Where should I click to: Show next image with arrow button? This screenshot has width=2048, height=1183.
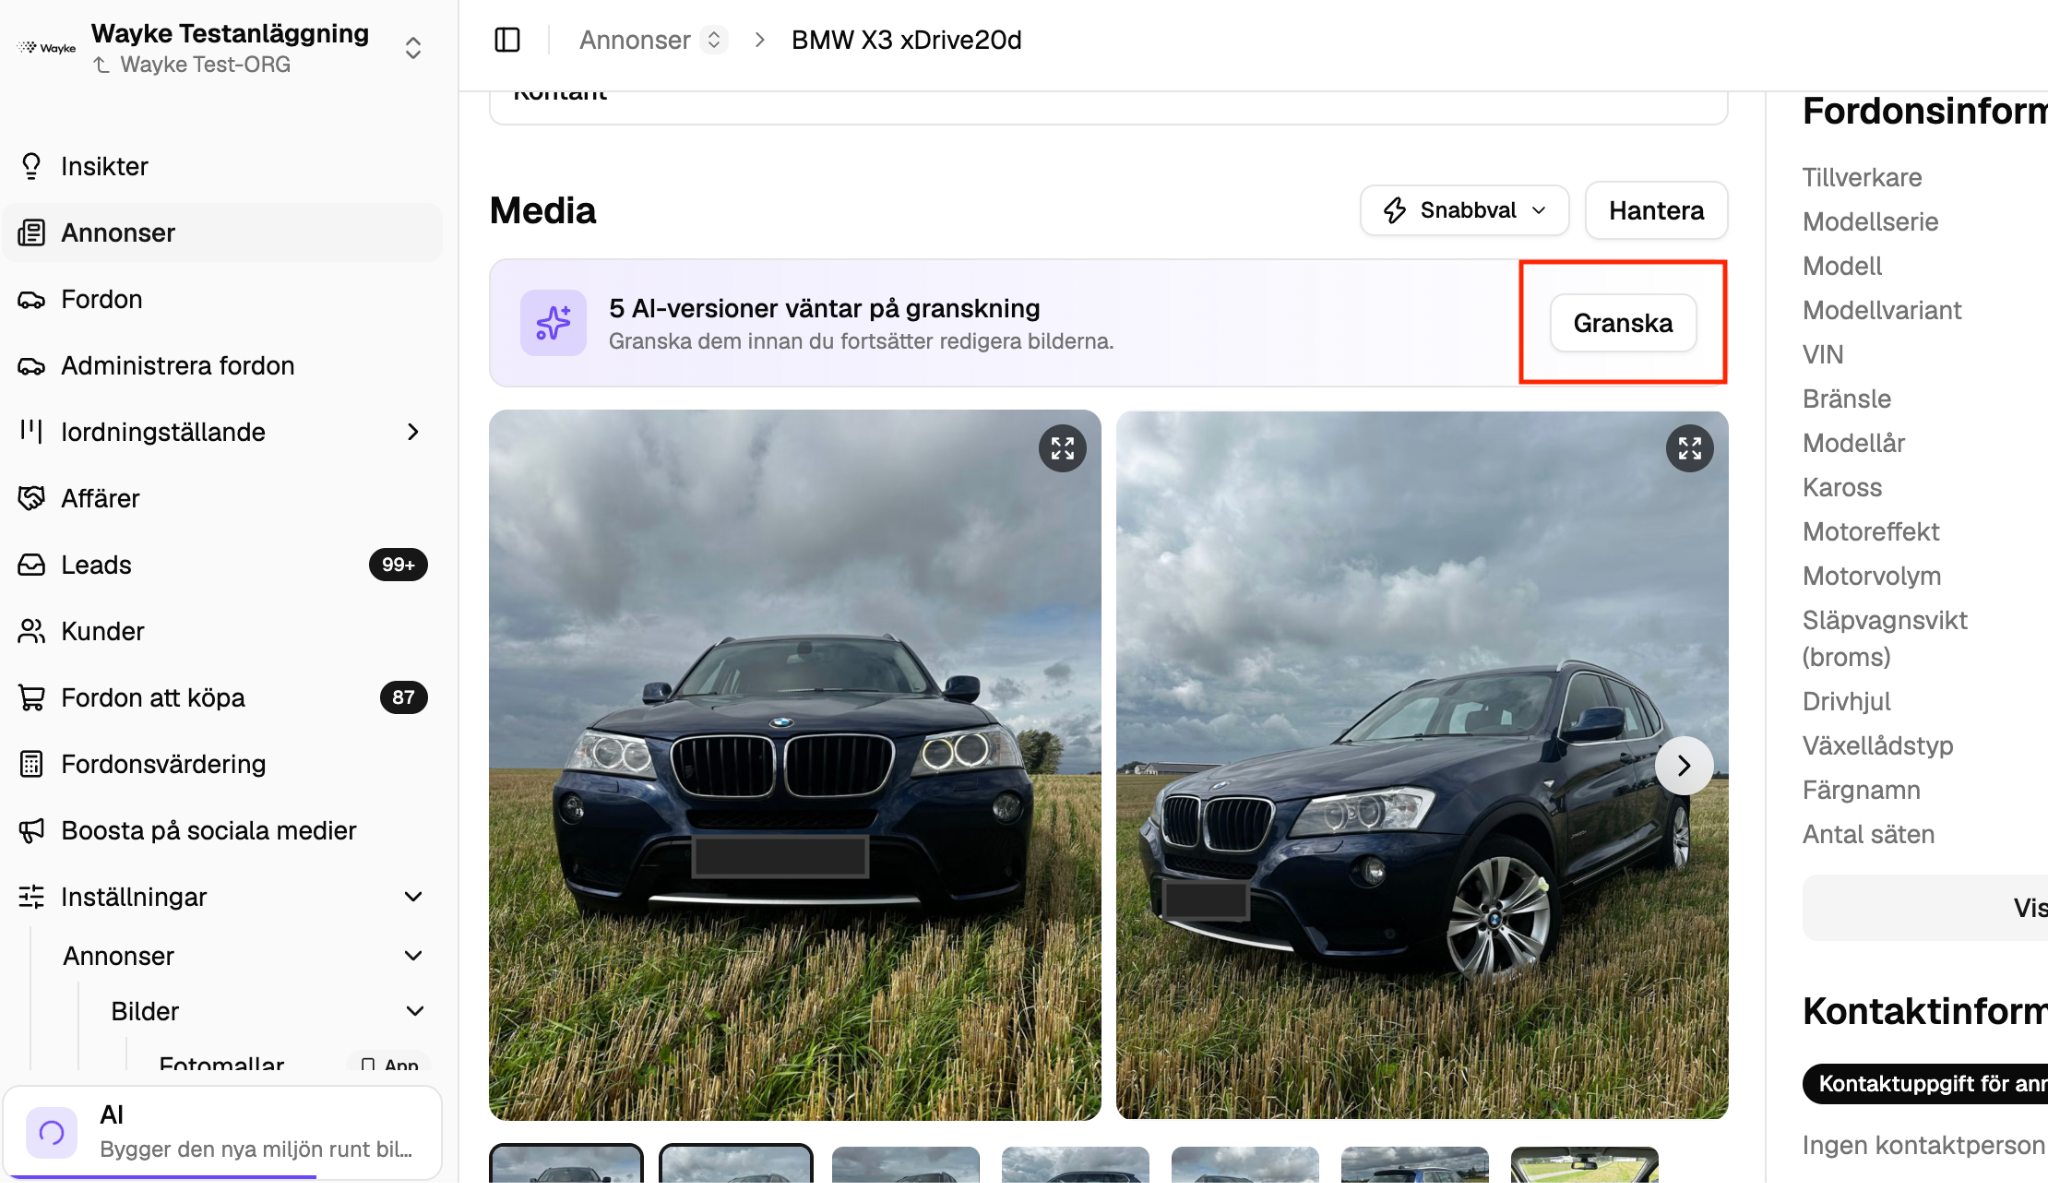1684,765
